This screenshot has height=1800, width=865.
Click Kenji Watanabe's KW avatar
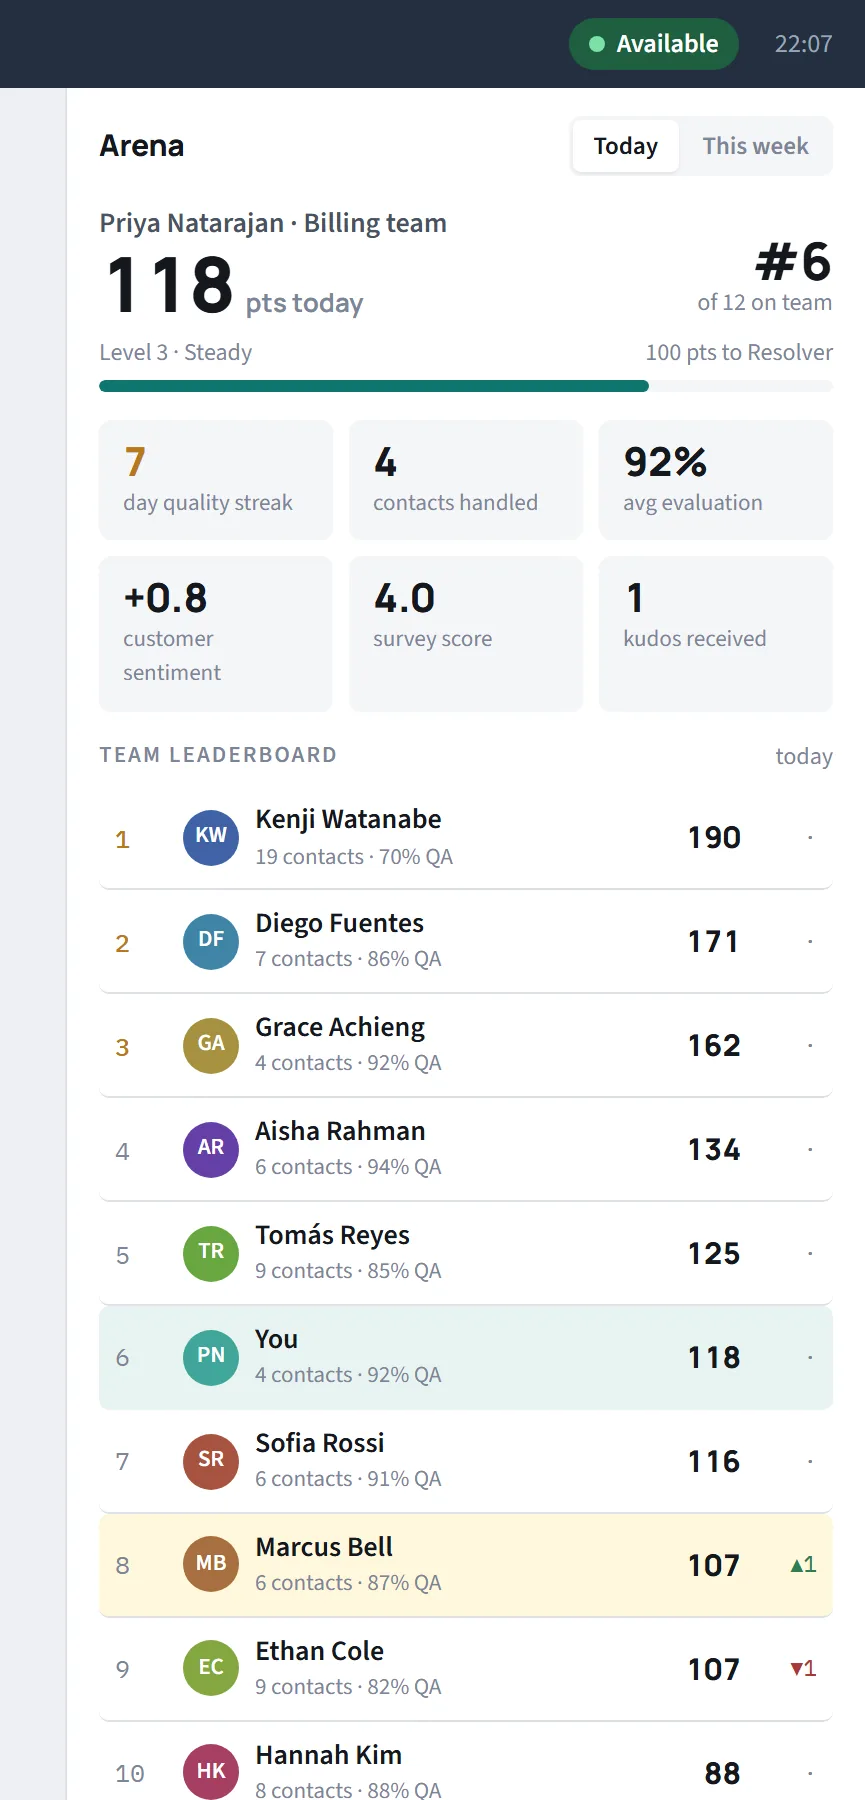pyautogui.click(x=211, y=838)
